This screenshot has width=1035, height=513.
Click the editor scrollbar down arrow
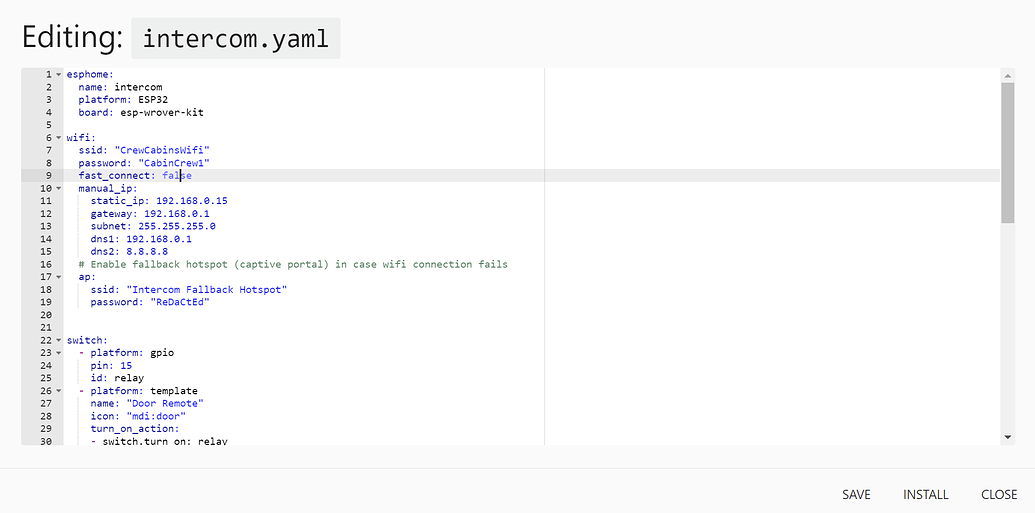tap(1007, 437)
